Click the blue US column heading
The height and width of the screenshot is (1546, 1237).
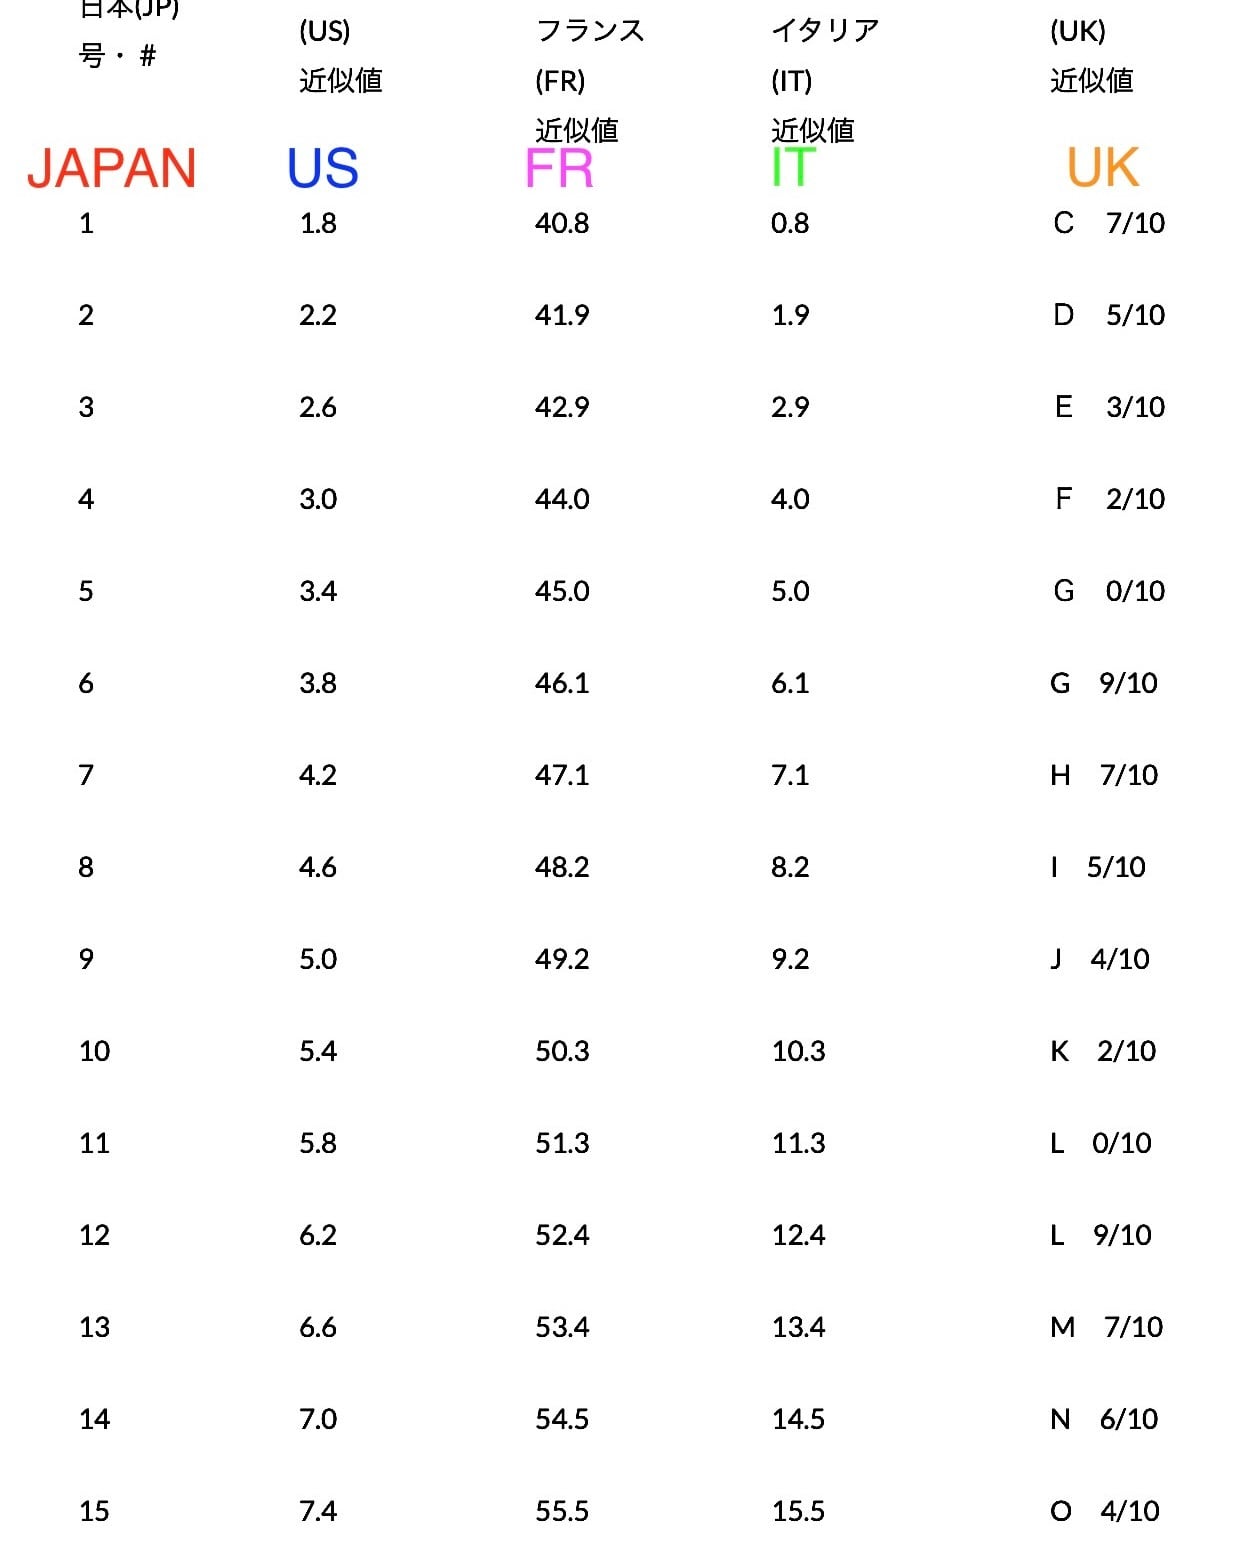pos(322,168)
